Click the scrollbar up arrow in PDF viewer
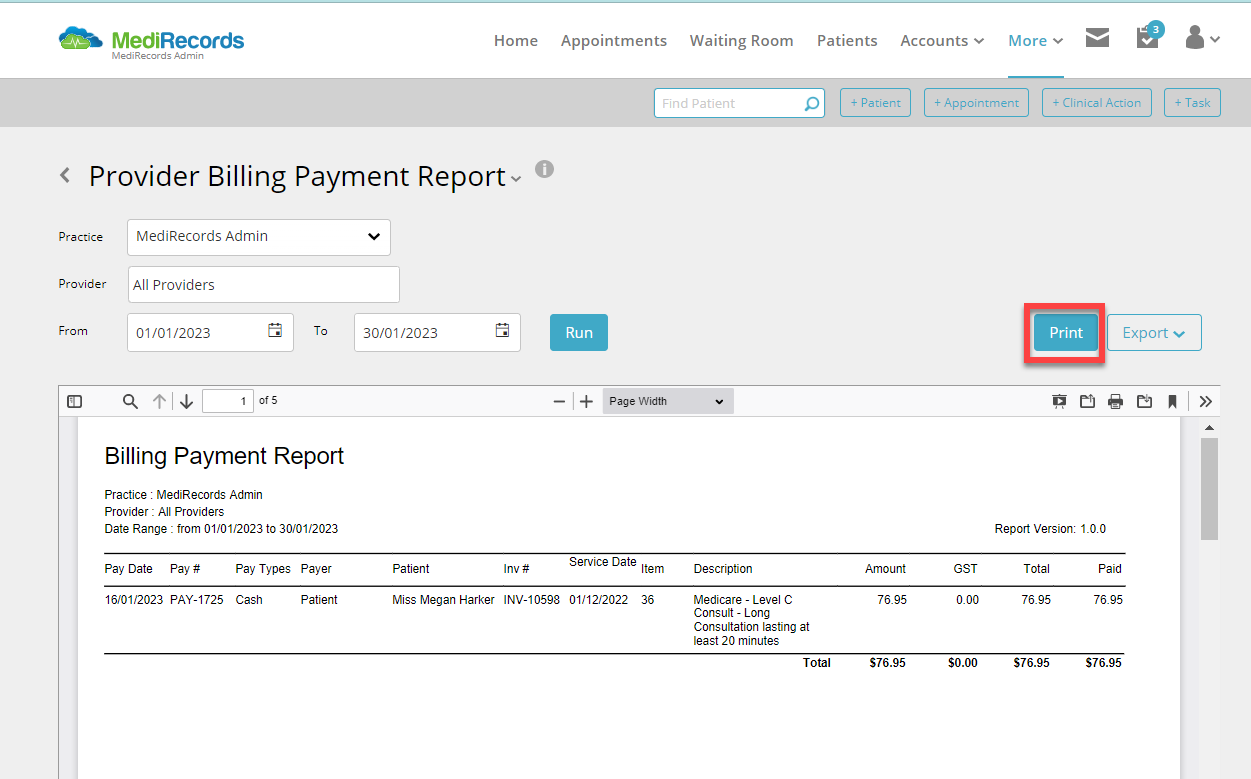 click(1209, 428)
